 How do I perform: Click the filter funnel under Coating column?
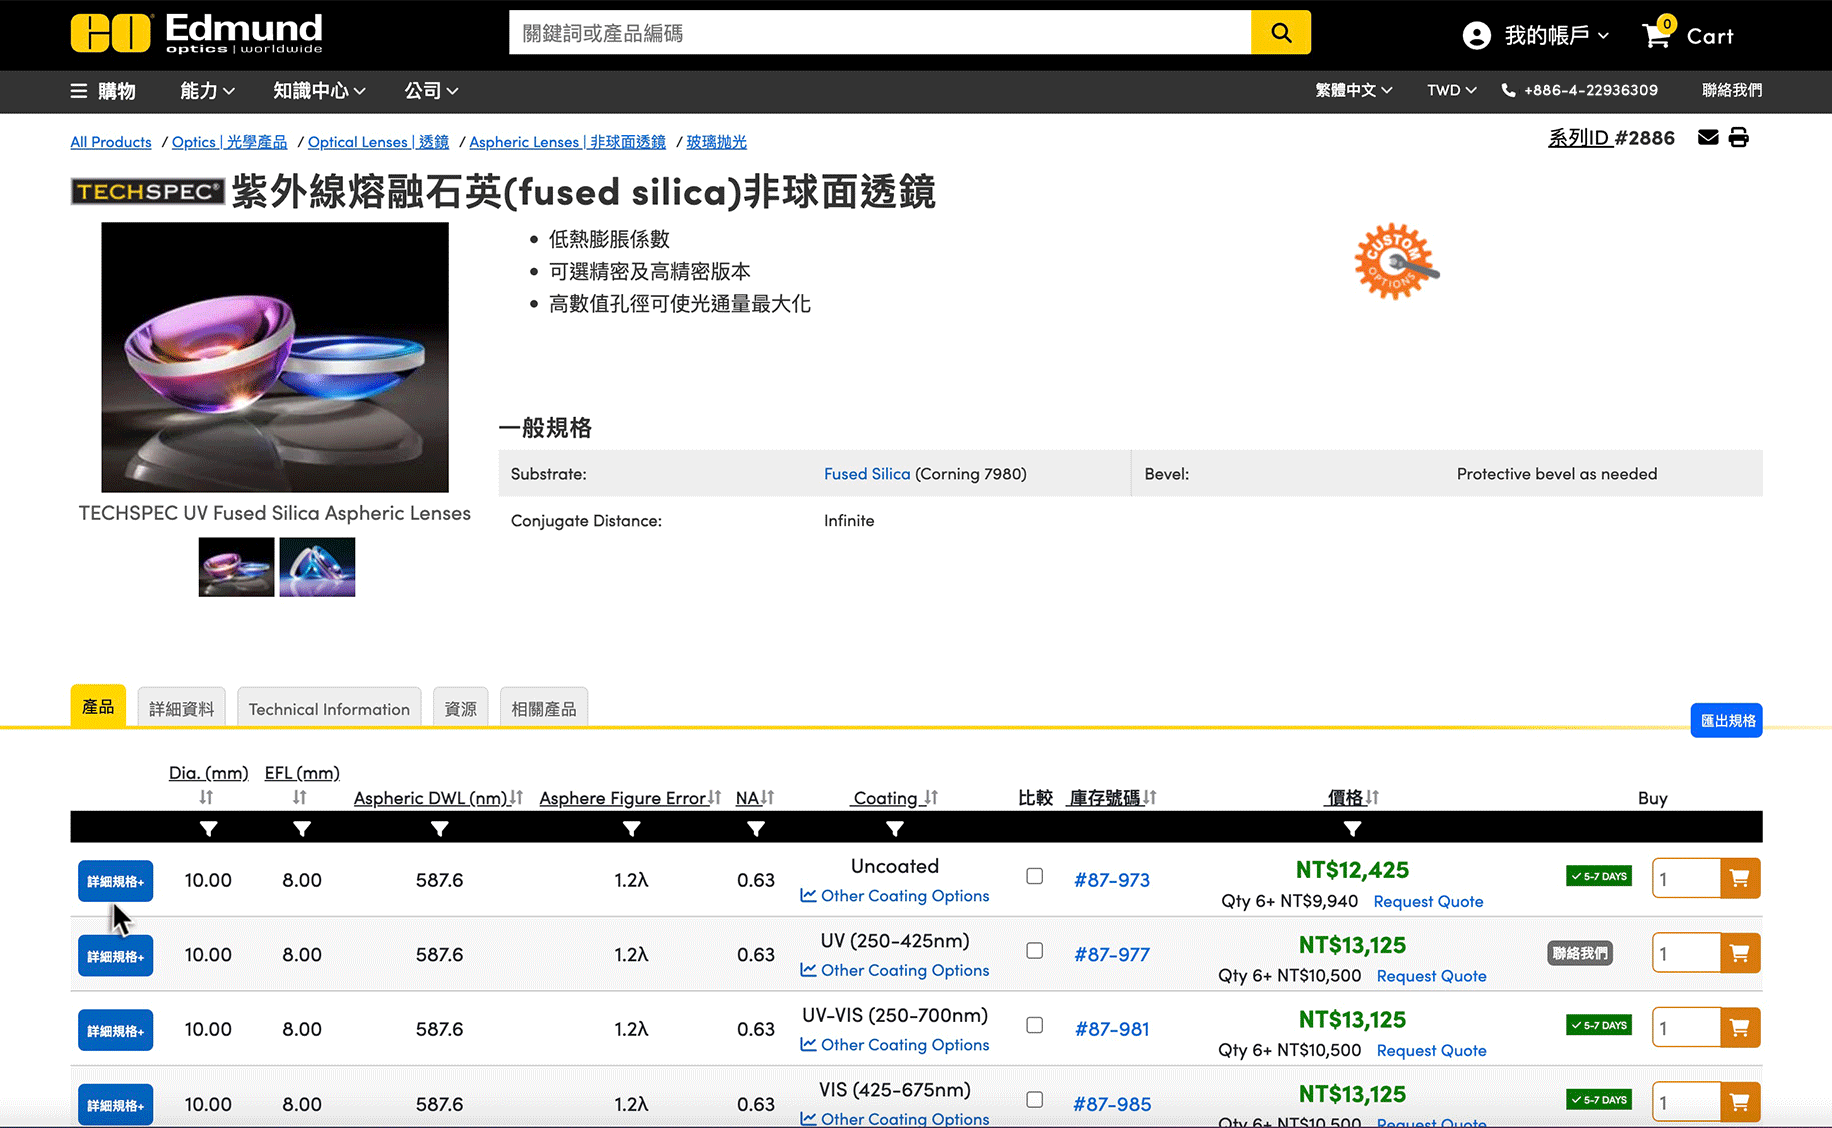(x=894, y=829)
